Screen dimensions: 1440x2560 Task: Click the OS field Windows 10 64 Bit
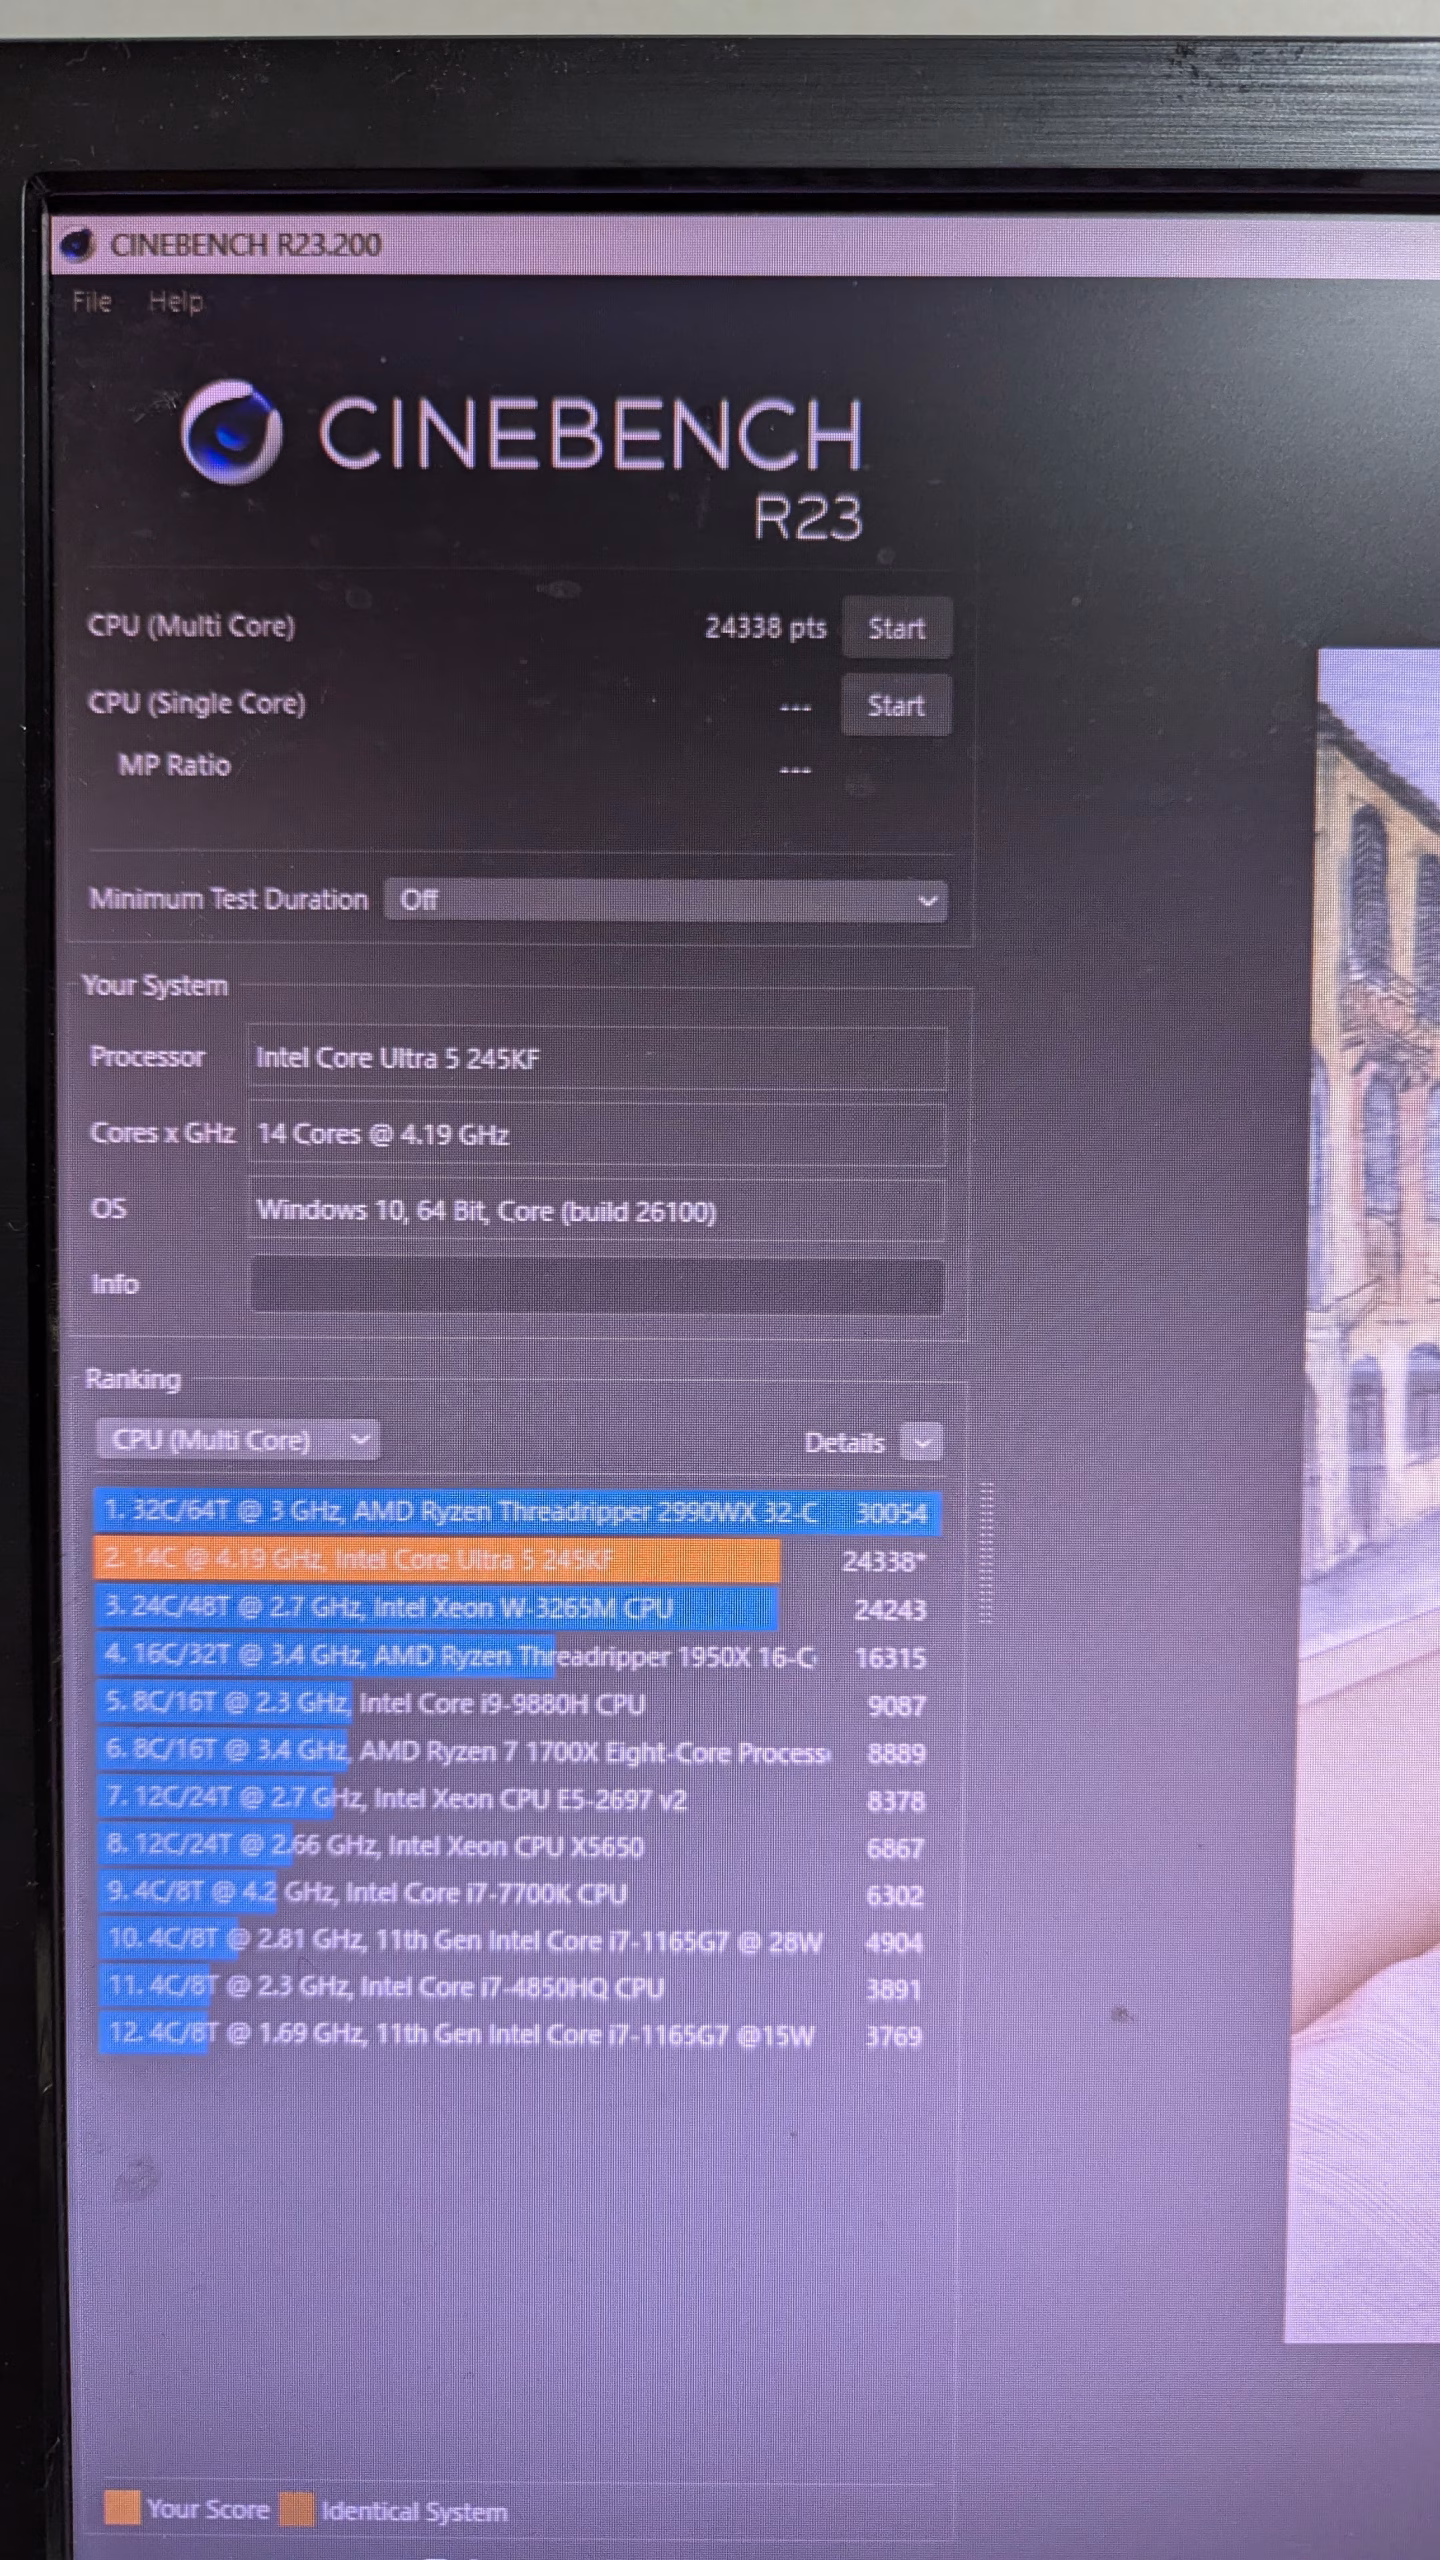tap(596, 1211)
